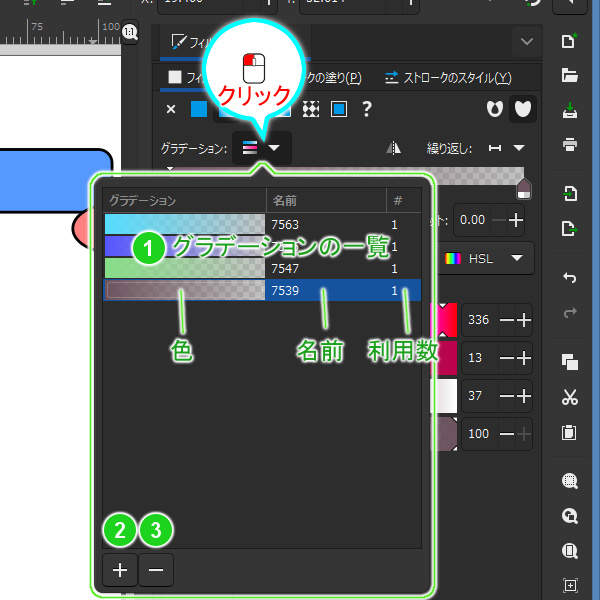
Task: Switch to the ストロークの塗り(P) tab
Action: pyautogui.click(x=332, y=78)
